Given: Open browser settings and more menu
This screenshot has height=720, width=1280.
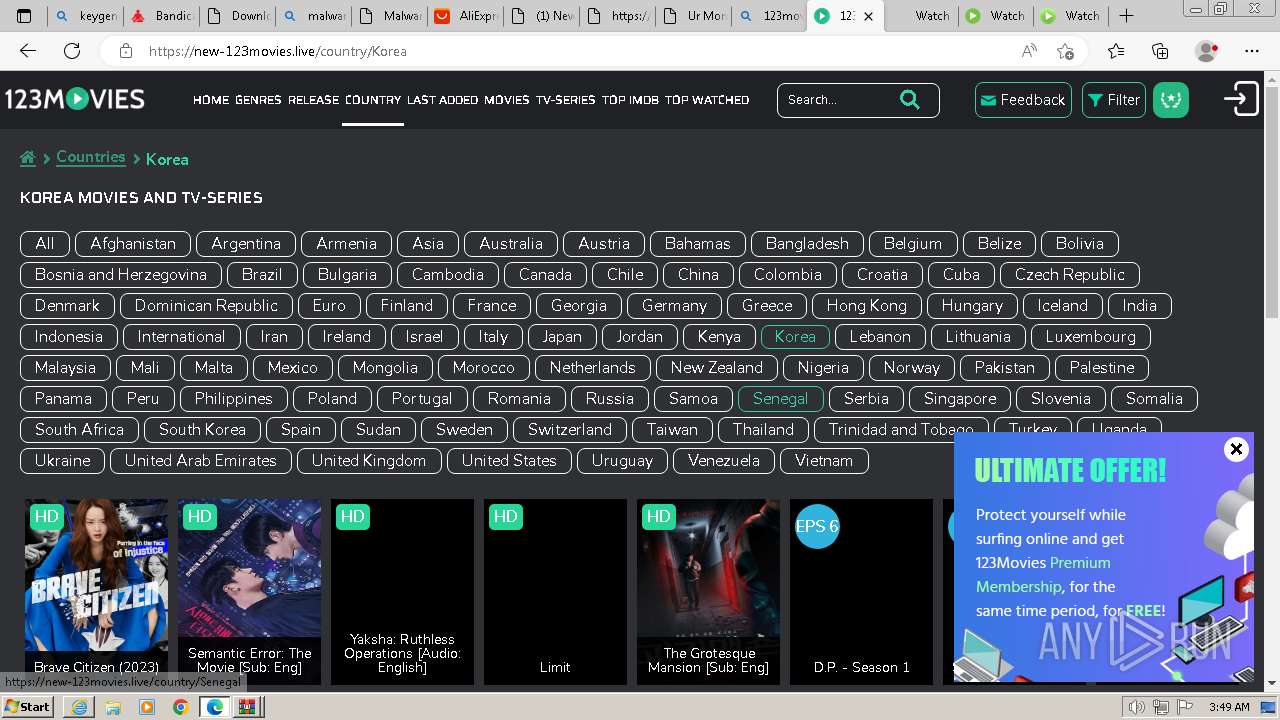Looking at the screenshot, I should [x=1252, y=51].
